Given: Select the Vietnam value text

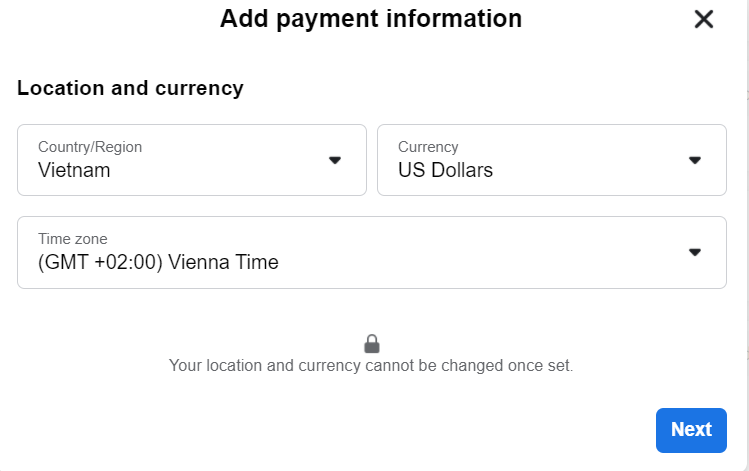Looking at the screenshot, I should 74,170.
